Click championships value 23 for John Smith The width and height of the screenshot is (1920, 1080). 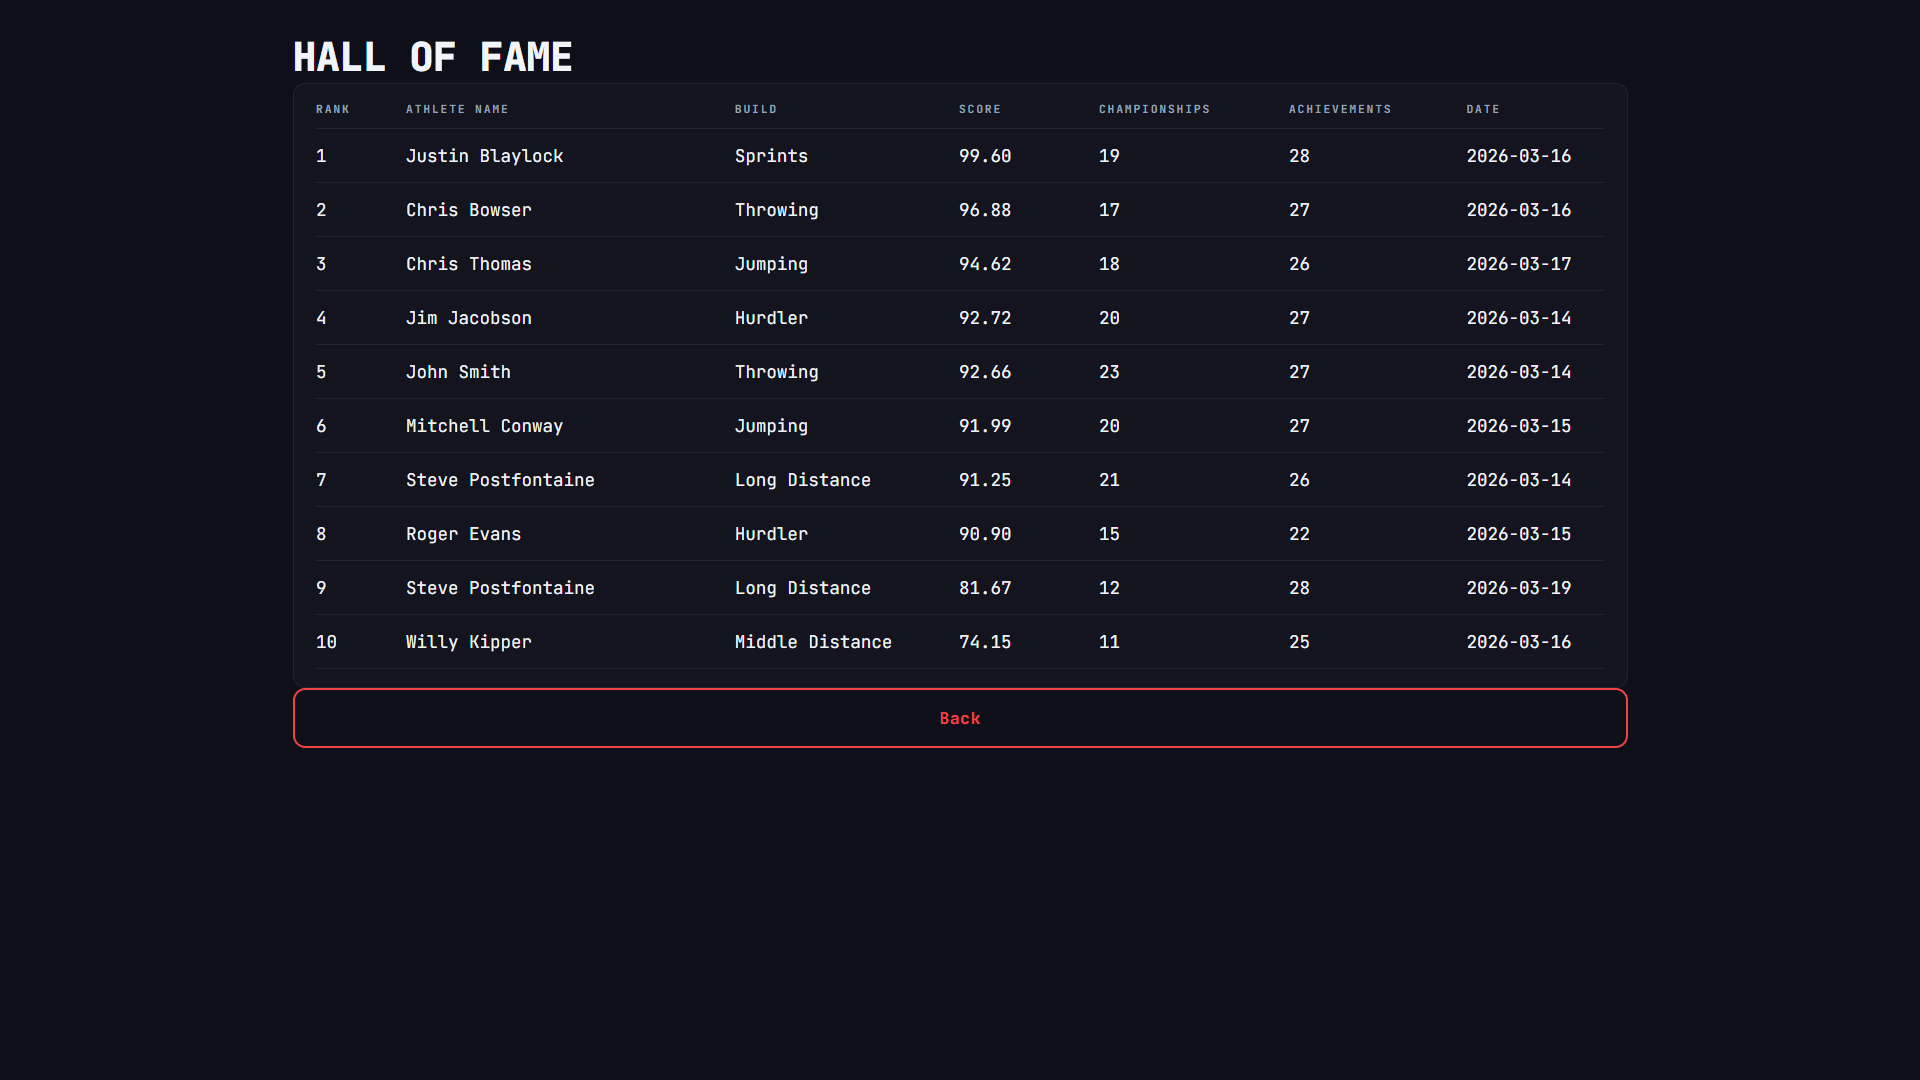[1109, 372]
